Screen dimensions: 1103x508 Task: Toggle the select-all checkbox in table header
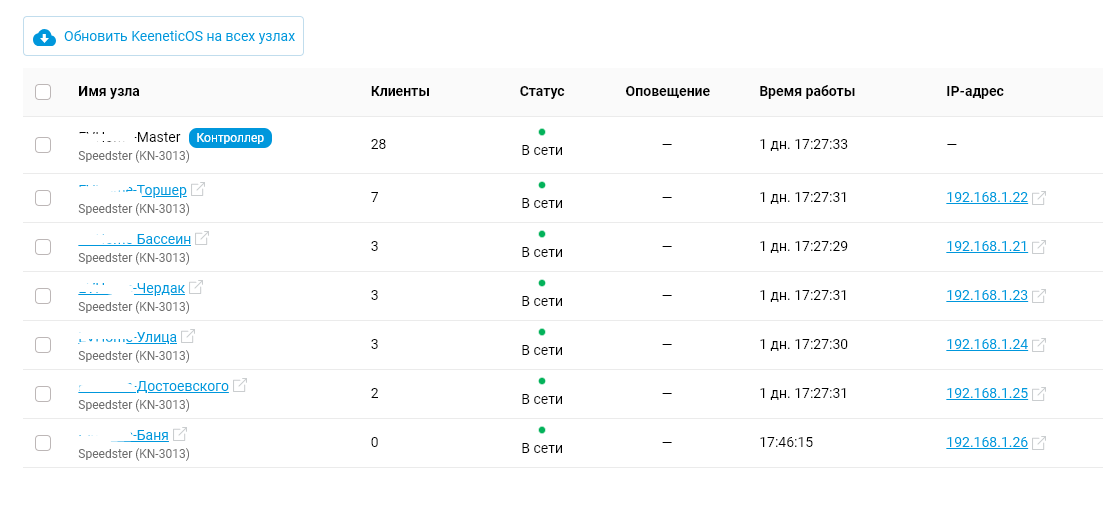pyautogui.click(x=43, y=91)
